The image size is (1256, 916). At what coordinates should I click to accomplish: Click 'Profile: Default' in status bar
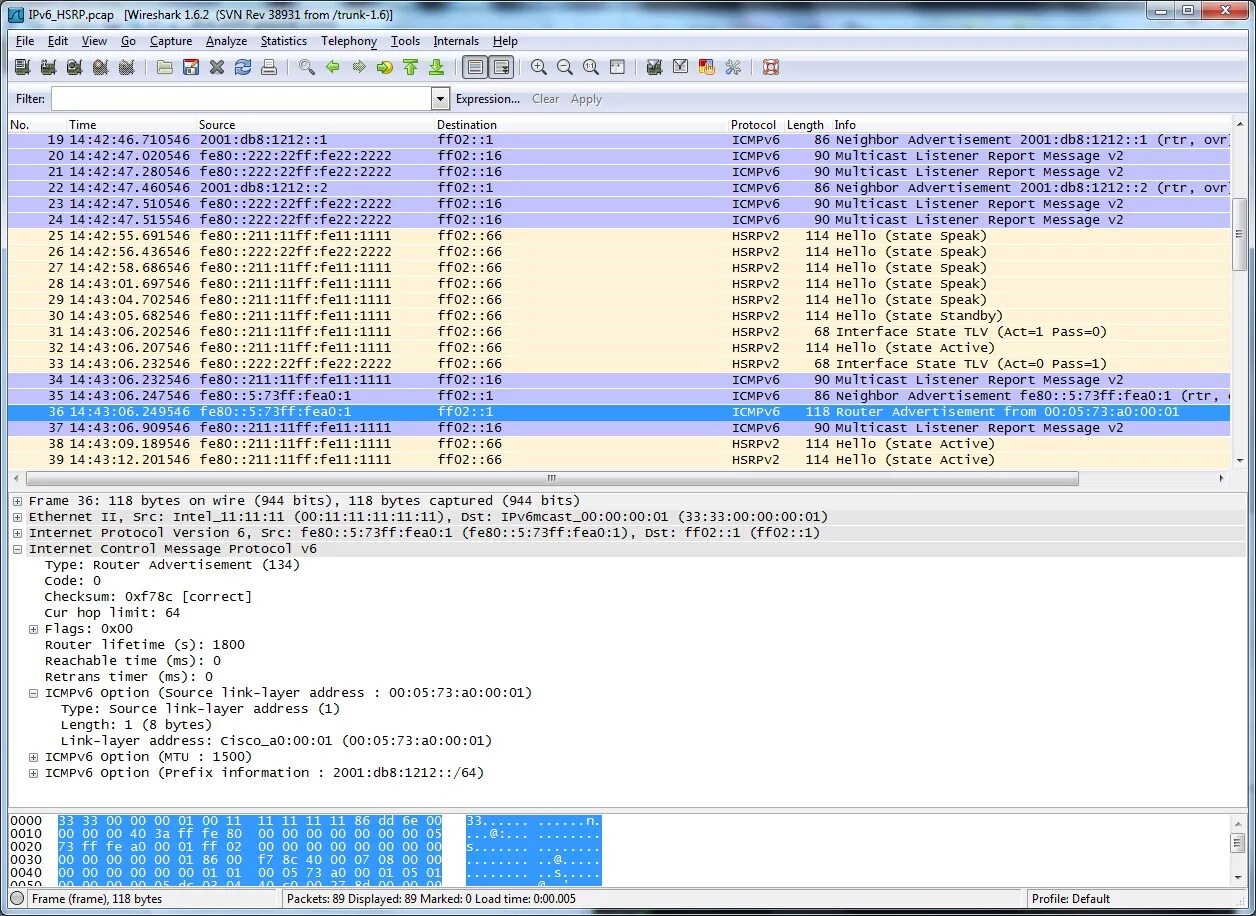click(1071, 899)
